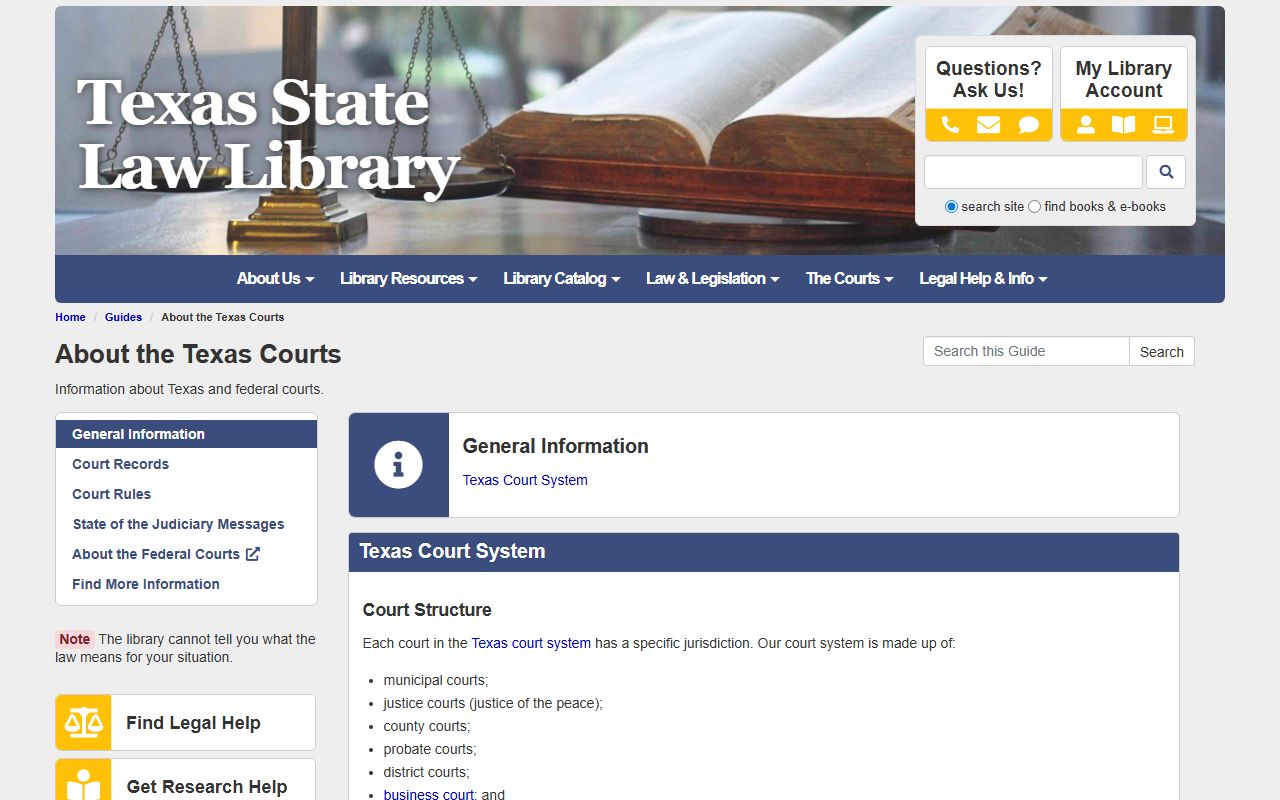Open the Court Records guide page
Viewport: 1280px width, 800px height.
pyautogui.click(x=120, y=464)
